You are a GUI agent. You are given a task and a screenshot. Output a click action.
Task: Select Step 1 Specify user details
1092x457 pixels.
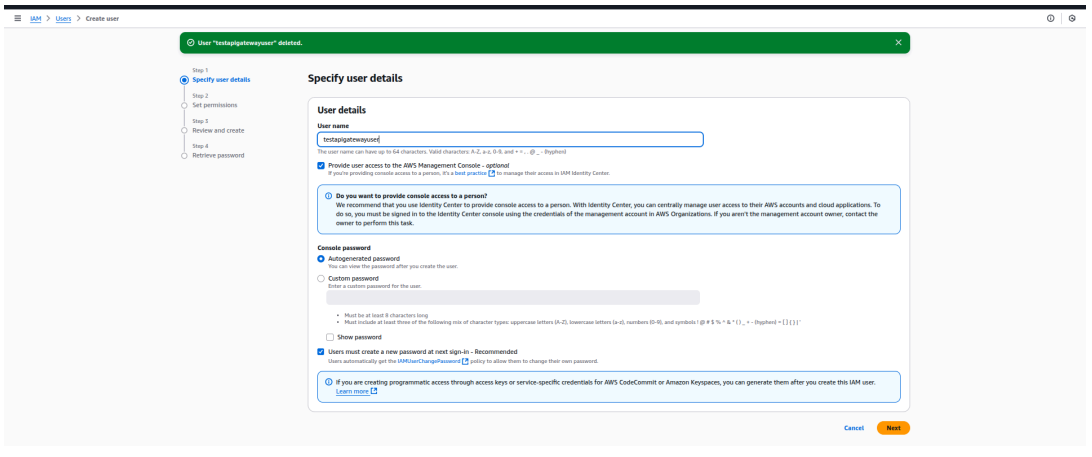point(221,79)
